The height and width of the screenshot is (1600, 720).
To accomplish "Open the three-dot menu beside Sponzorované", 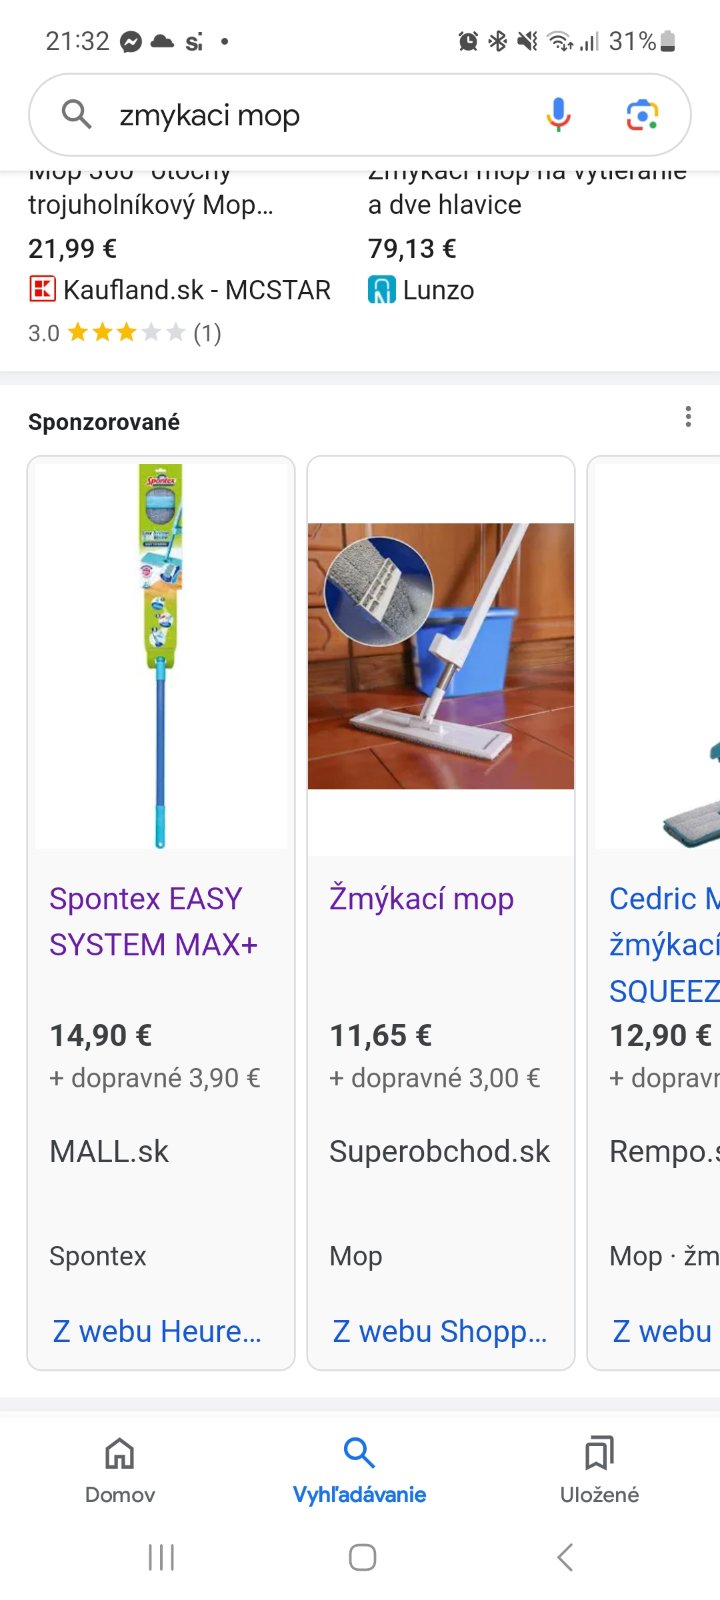I will tap(688, 417).
